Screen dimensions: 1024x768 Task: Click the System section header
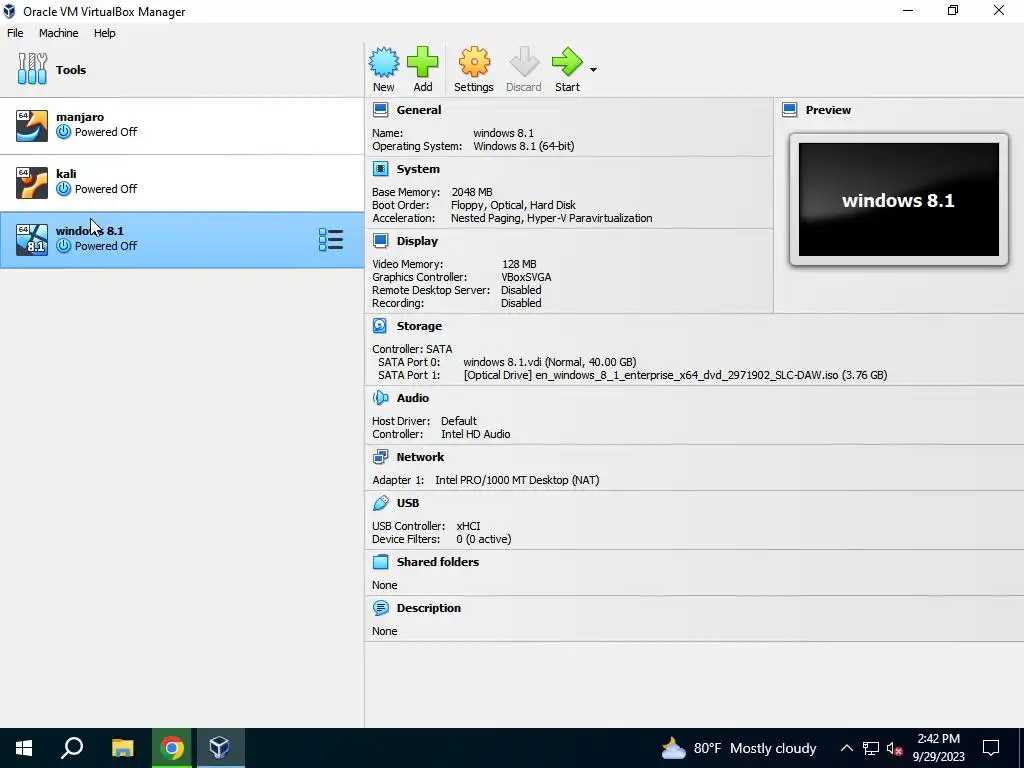click(418, 169)
